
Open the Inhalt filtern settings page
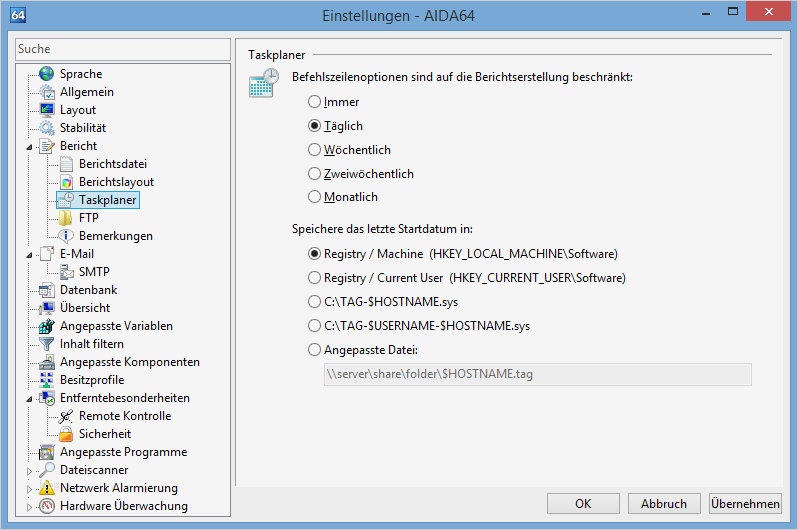[92, 344]
